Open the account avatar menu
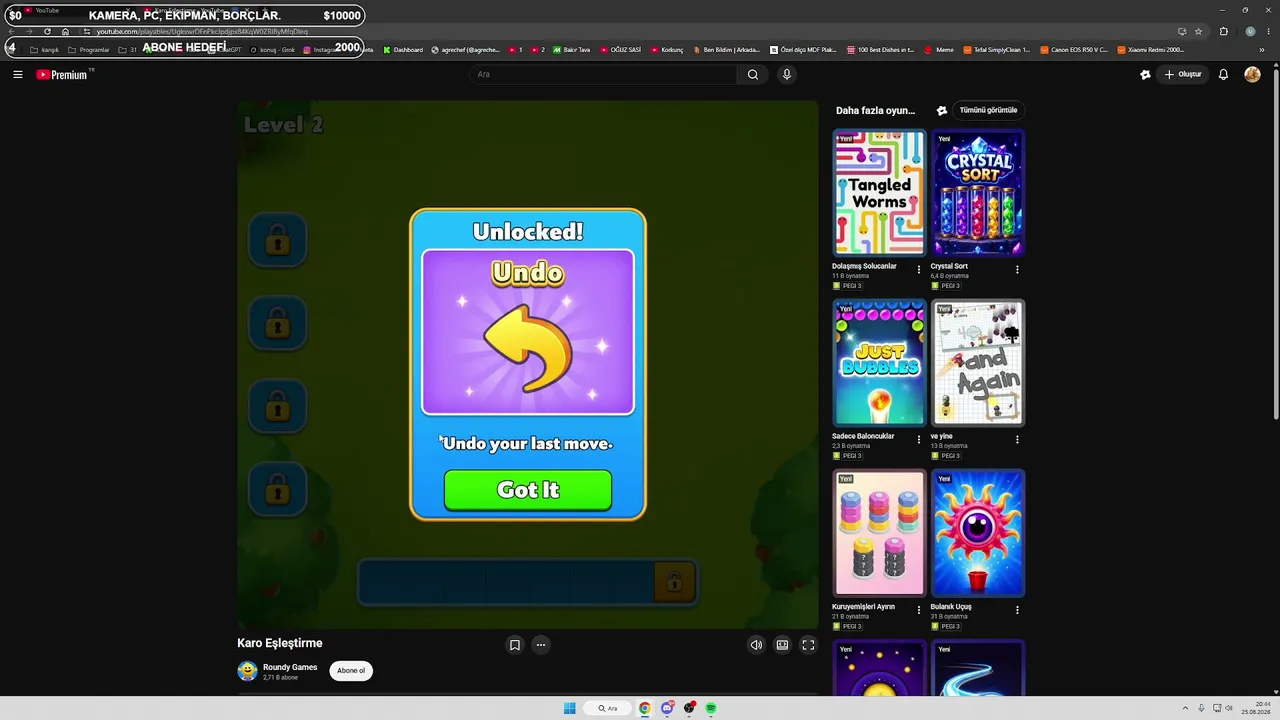This screenshot has height=720, width=1280. 1252,74
